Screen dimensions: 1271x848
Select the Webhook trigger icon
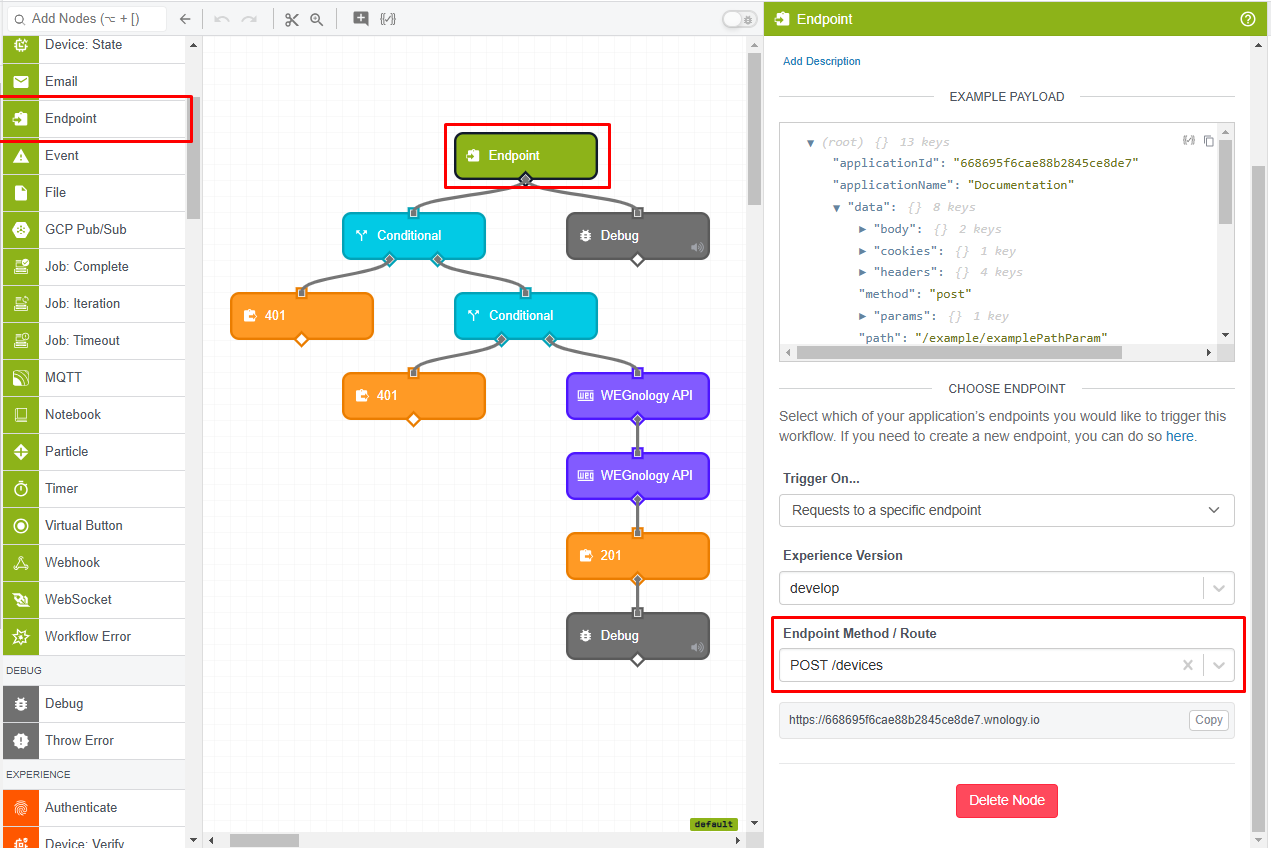coord(20,562)
